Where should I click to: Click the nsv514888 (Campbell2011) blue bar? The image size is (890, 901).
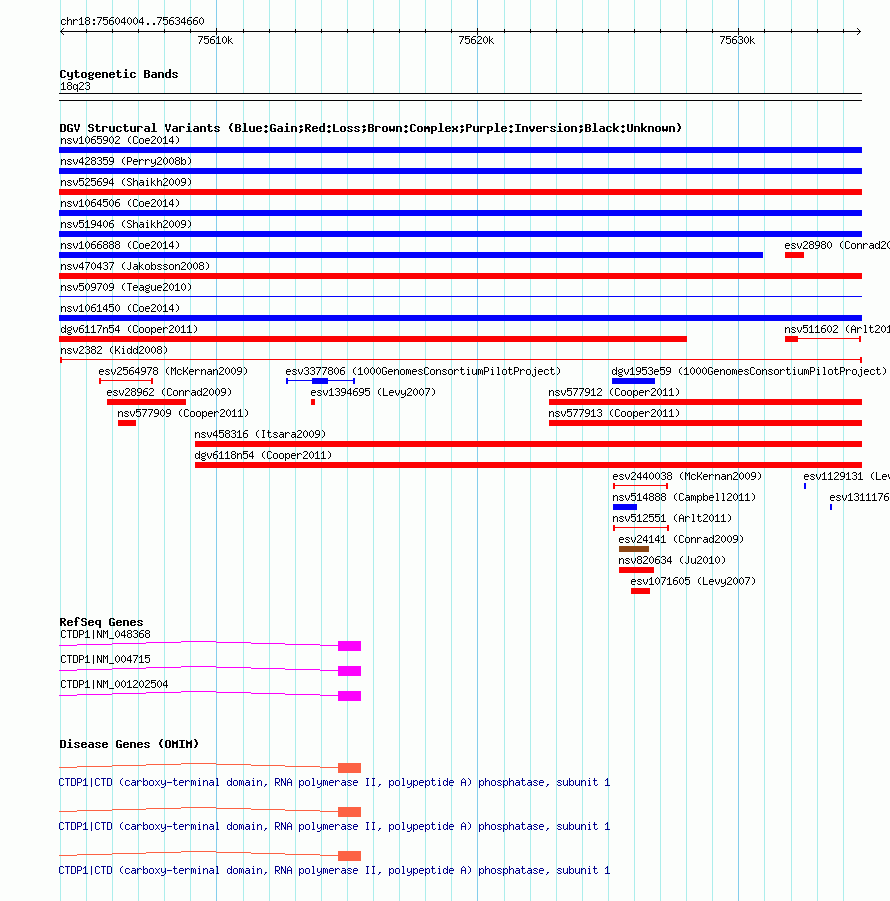(625, 507)
